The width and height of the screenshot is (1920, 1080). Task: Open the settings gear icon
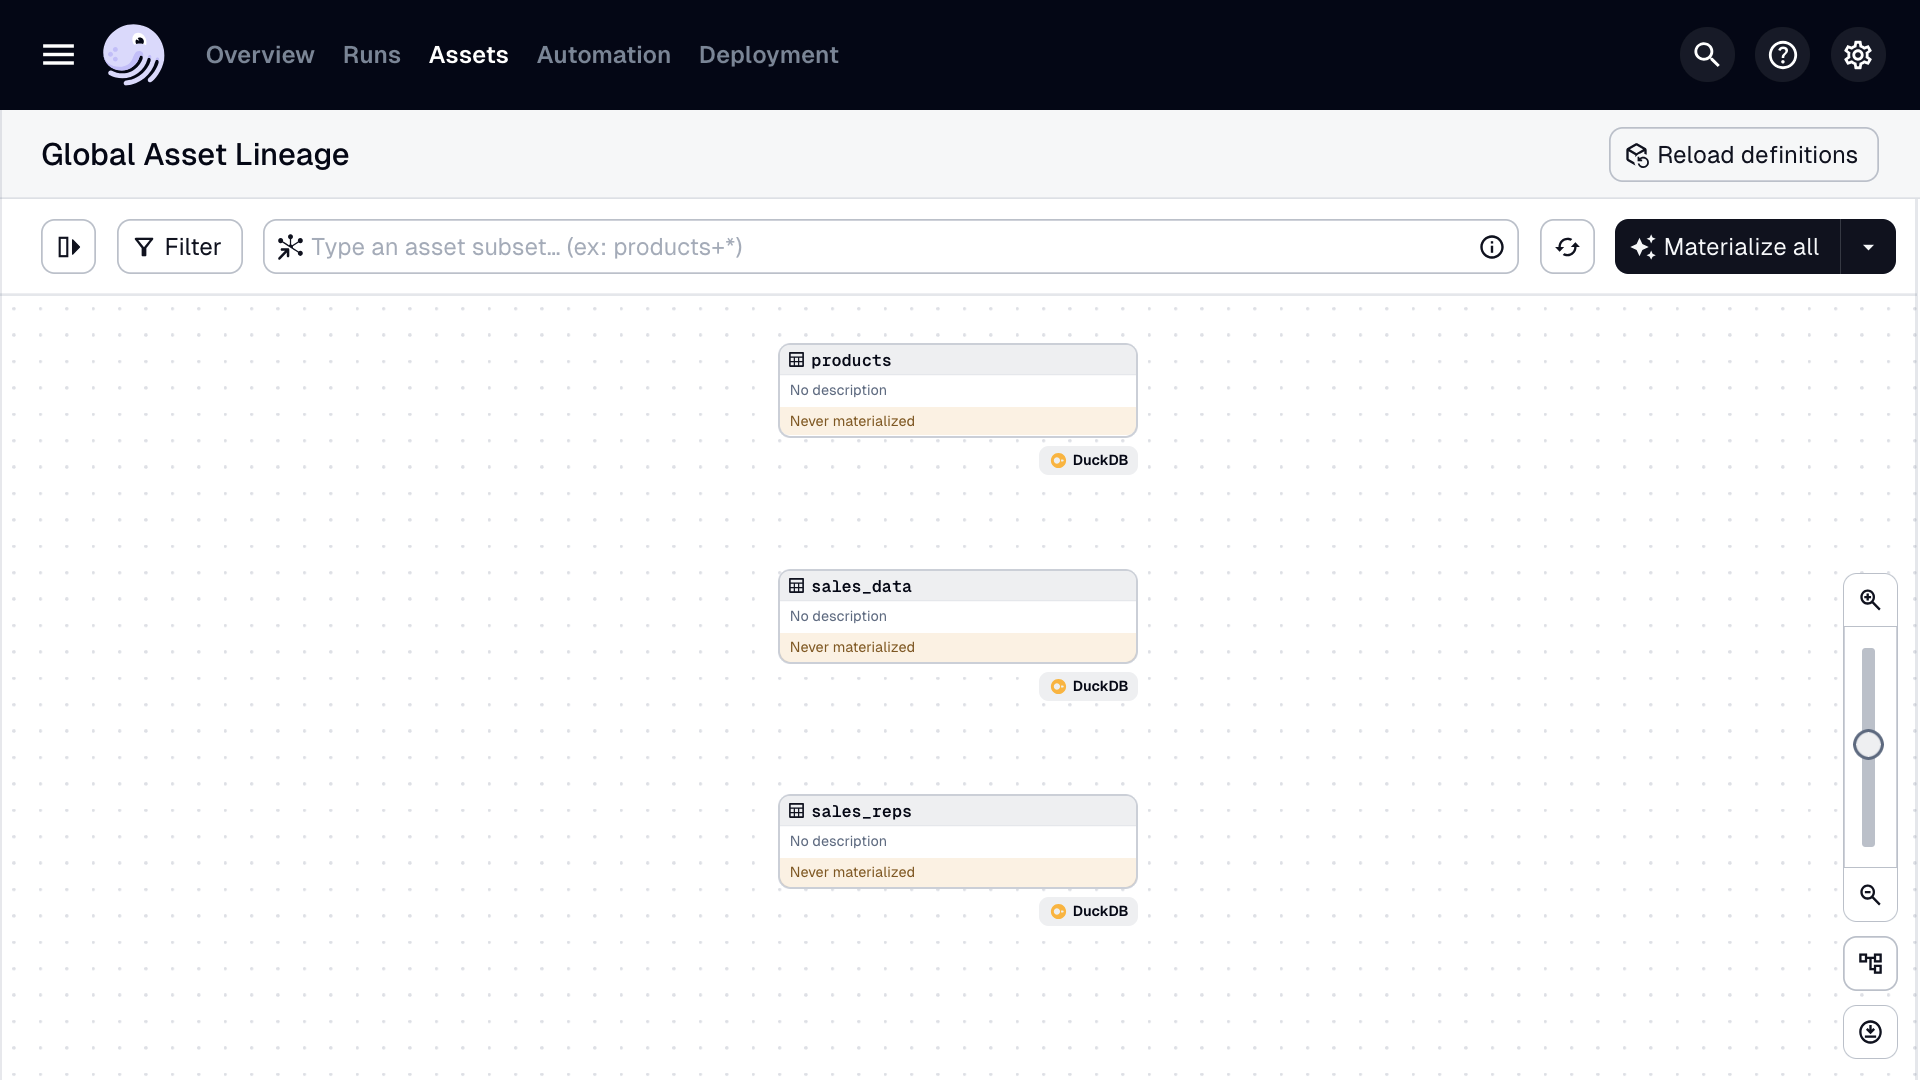[x=1858, y=55]
